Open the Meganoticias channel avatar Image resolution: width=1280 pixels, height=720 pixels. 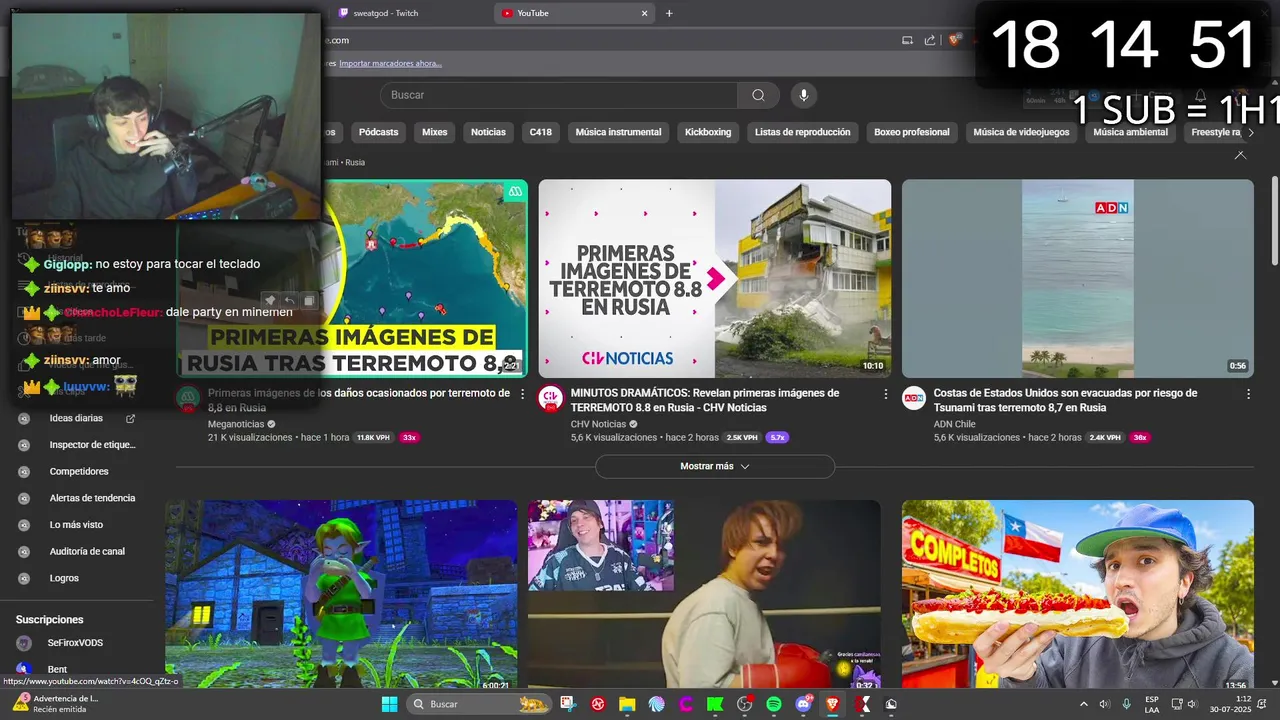(x=188, y=398)
